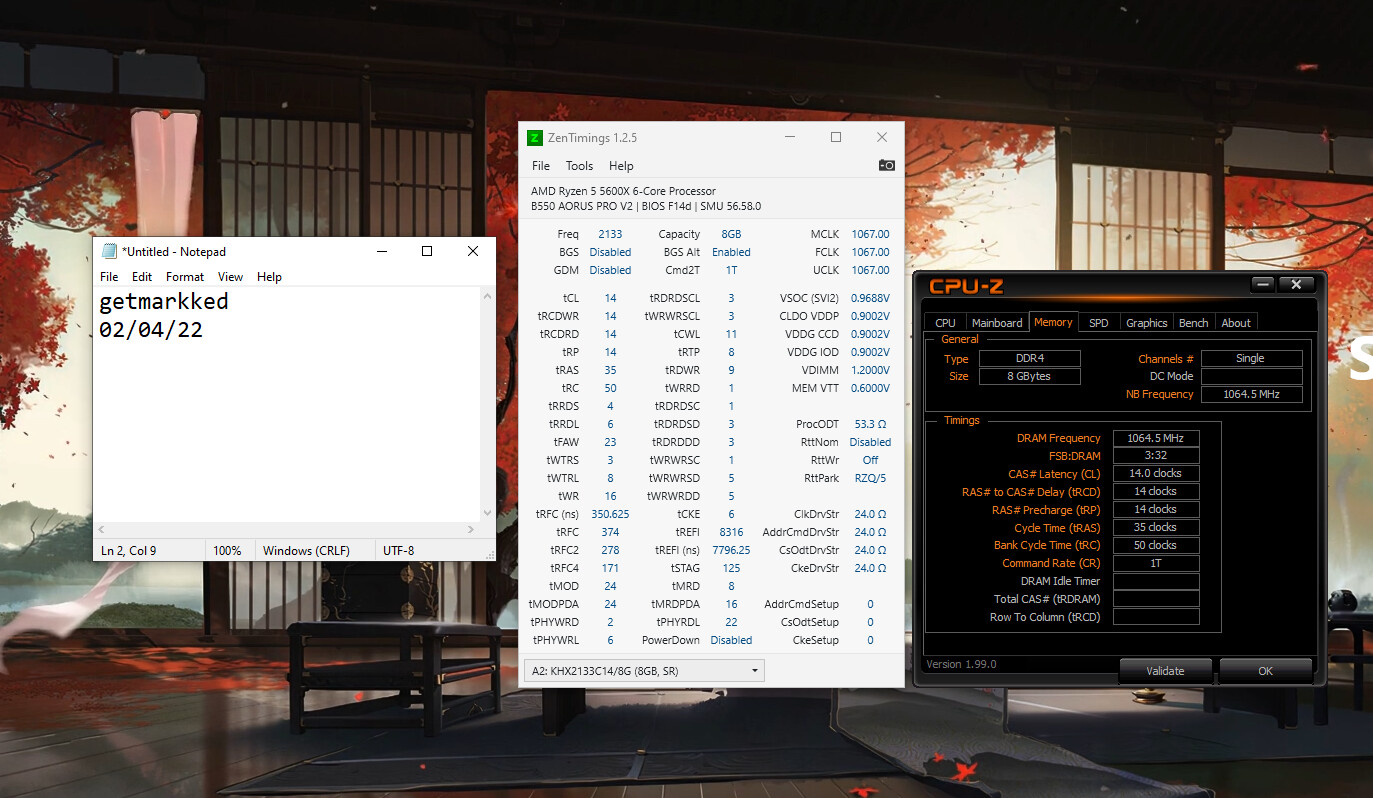The width and height of the screenshot is (1373, 798).
Task: Click the Notepad horizontal scrollbar right arrow
Action: point(472,529)
